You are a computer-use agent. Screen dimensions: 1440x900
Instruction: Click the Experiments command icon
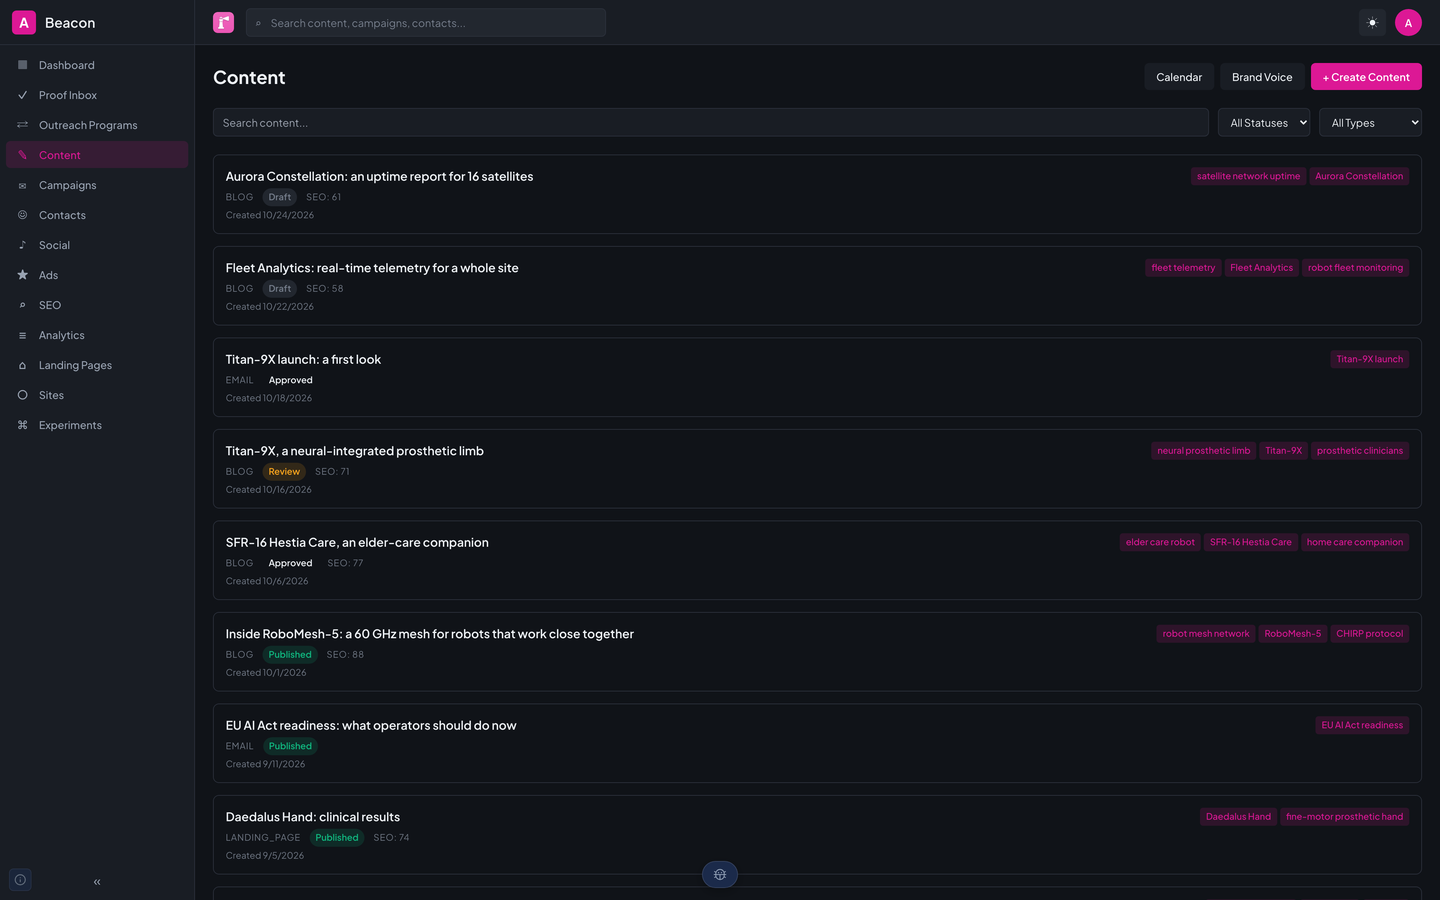tap(22, 425)
